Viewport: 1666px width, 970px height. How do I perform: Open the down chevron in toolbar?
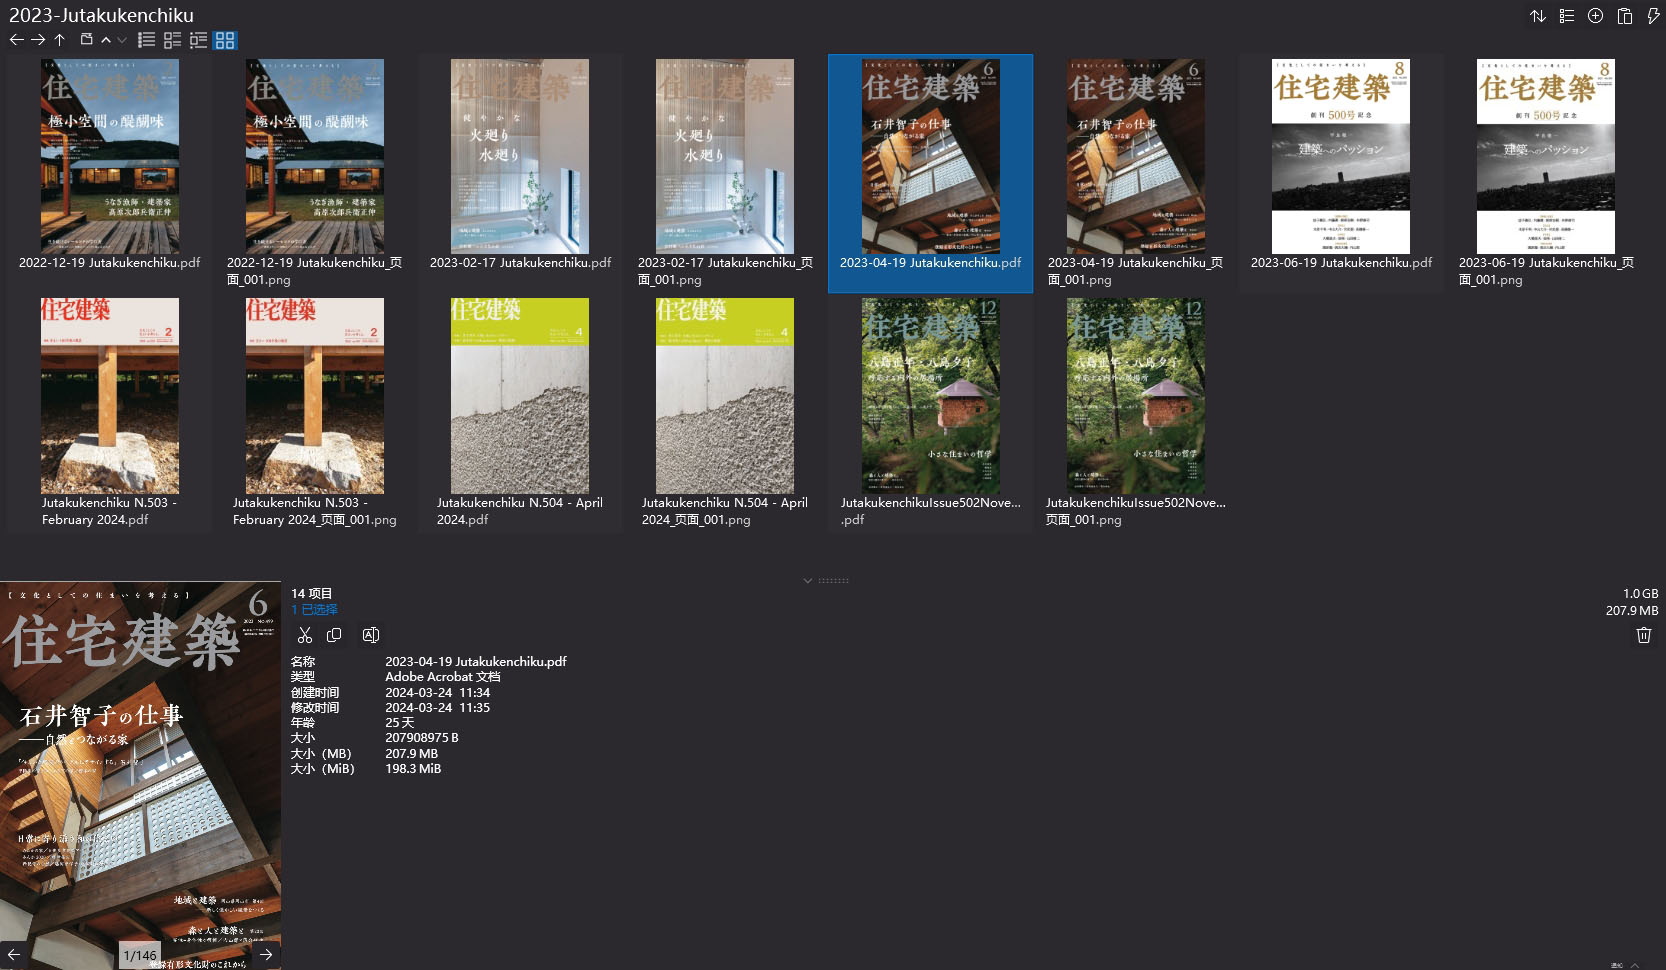(121, 40)
